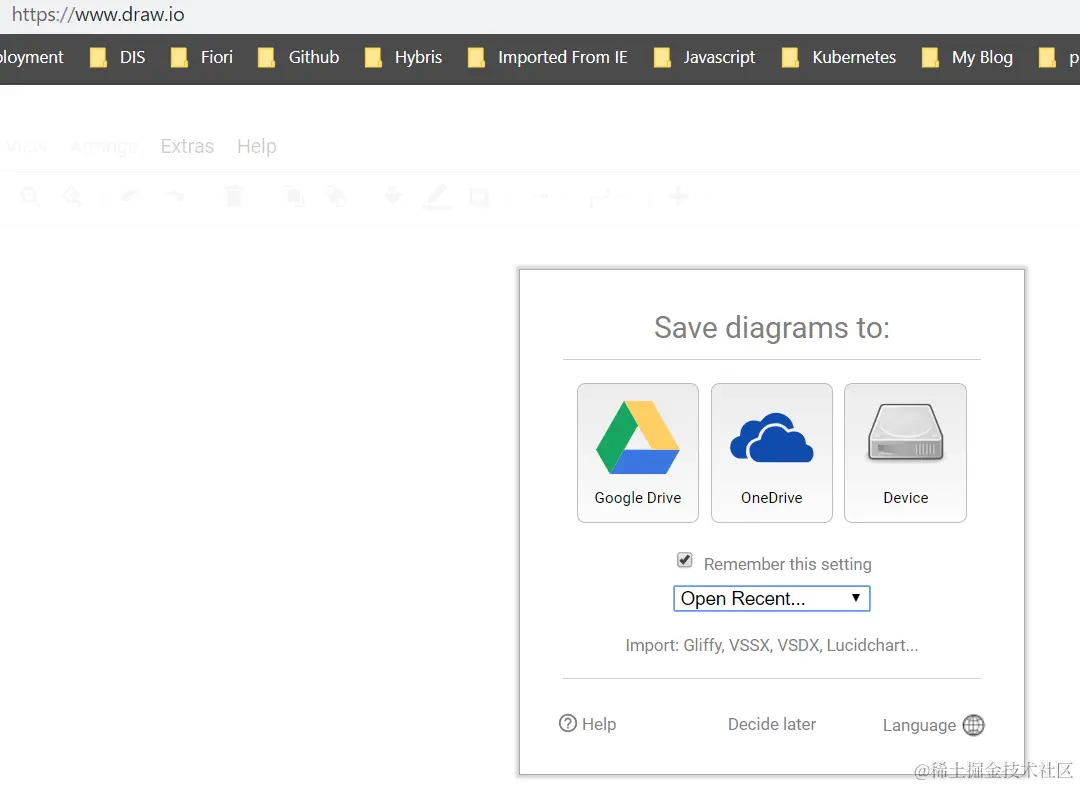Screen dimensions: 1080x787
Task: Click the faded to front icon
Action: click(x=295, y=197)
